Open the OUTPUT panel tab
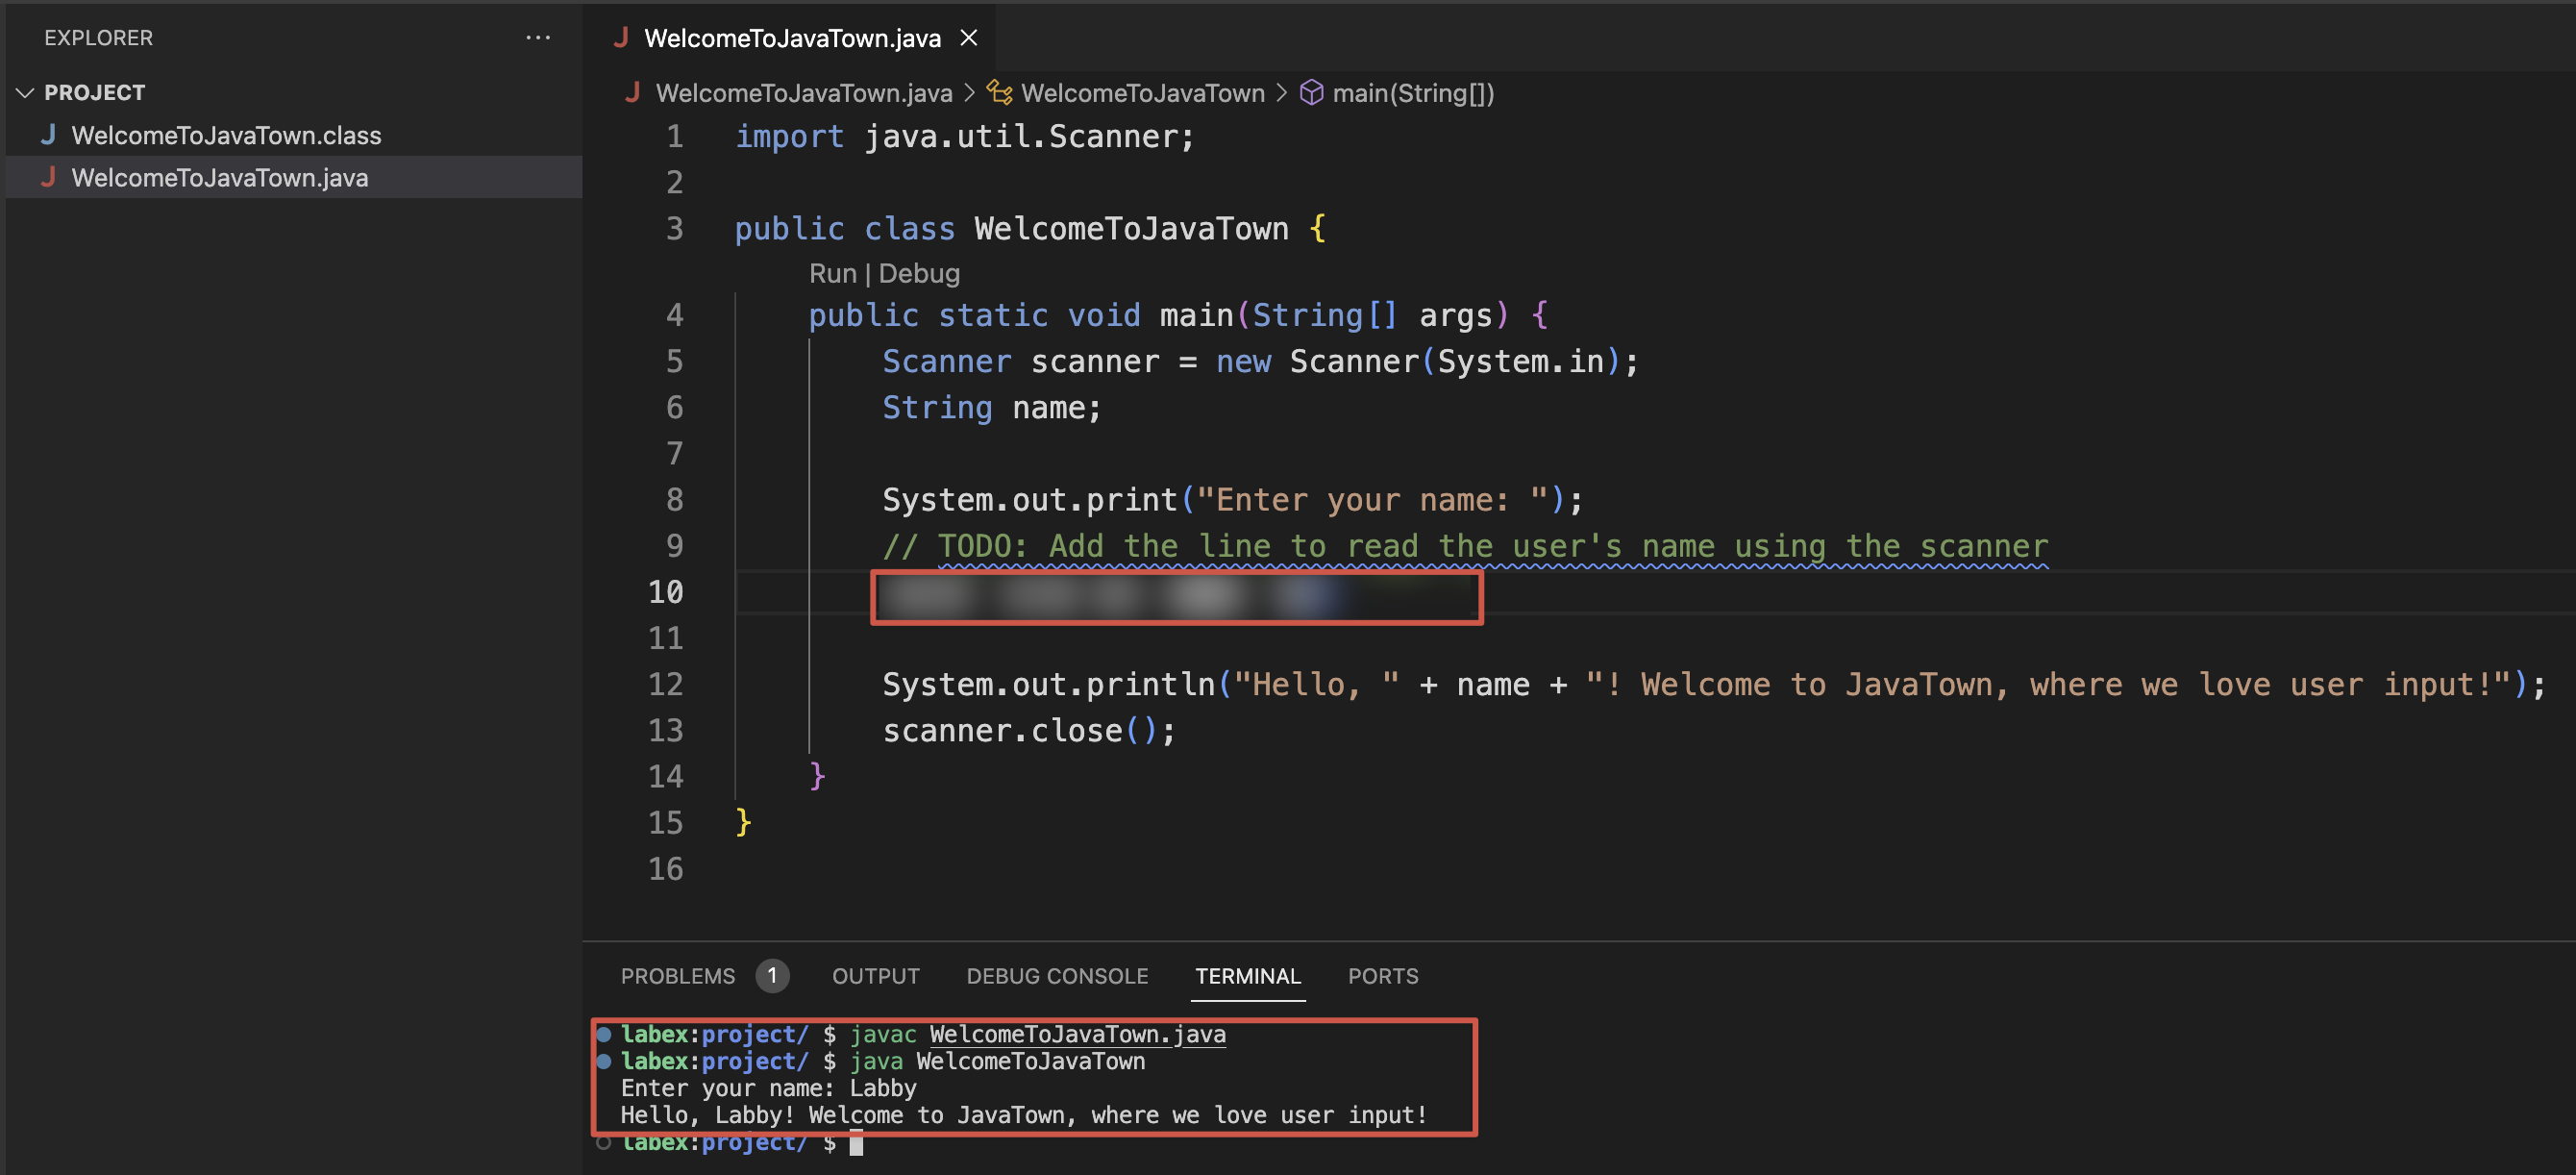2576x1175 pixels. click(875, 976)
